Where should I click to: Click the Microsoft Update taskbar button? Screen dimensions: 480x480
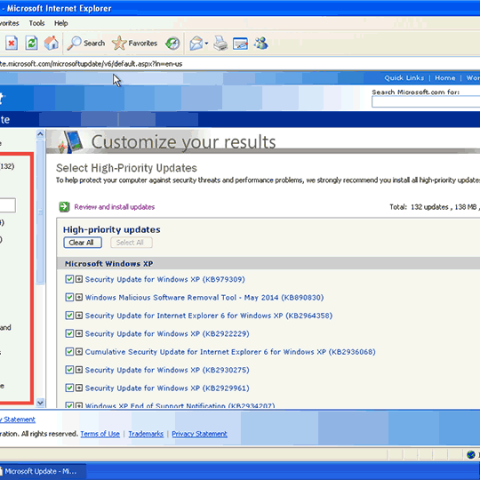pyautogui.click(x=43, y=471)
